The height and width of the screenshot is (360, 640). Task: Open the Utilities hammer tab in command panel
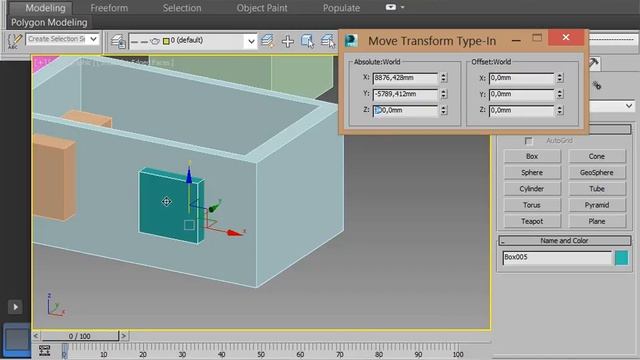click(594, 63)
